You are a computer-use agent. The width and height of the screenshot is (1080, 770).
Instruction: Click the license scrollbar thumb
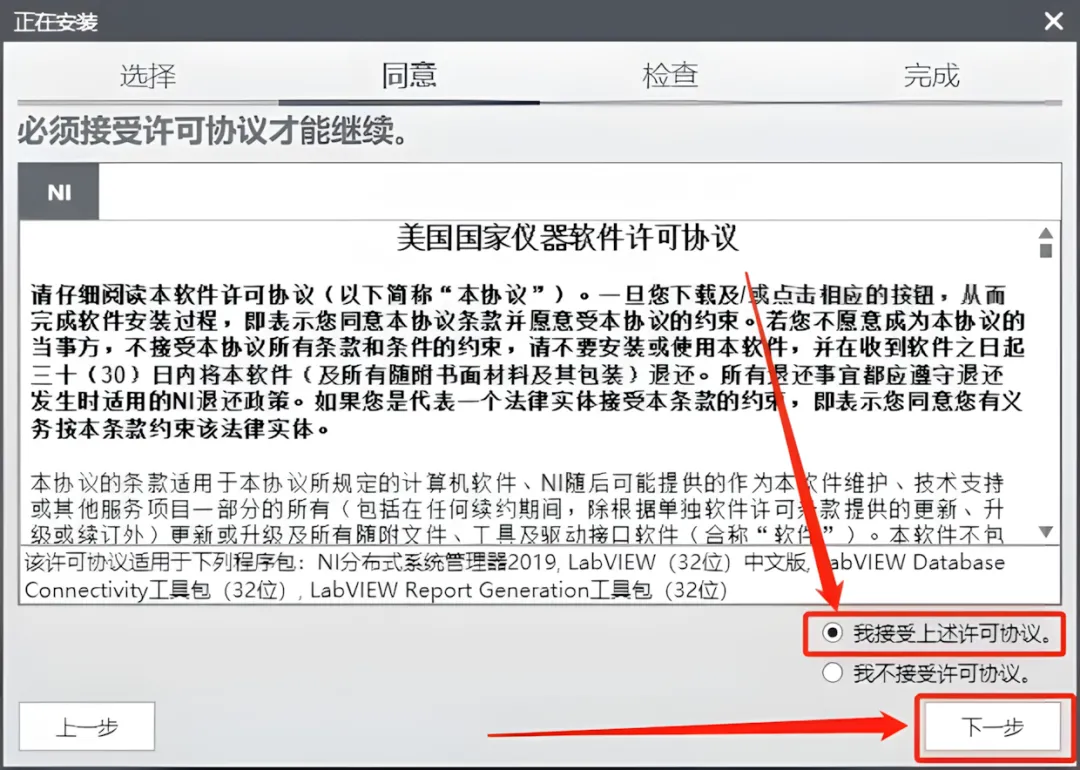pos(1046,250)
